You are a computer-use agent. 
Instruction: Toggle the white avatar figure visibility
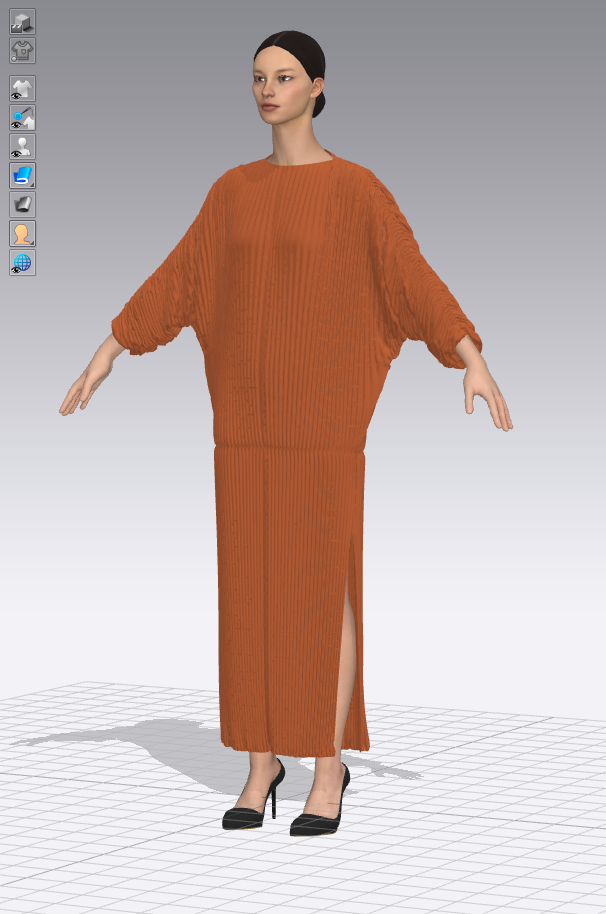22,146
